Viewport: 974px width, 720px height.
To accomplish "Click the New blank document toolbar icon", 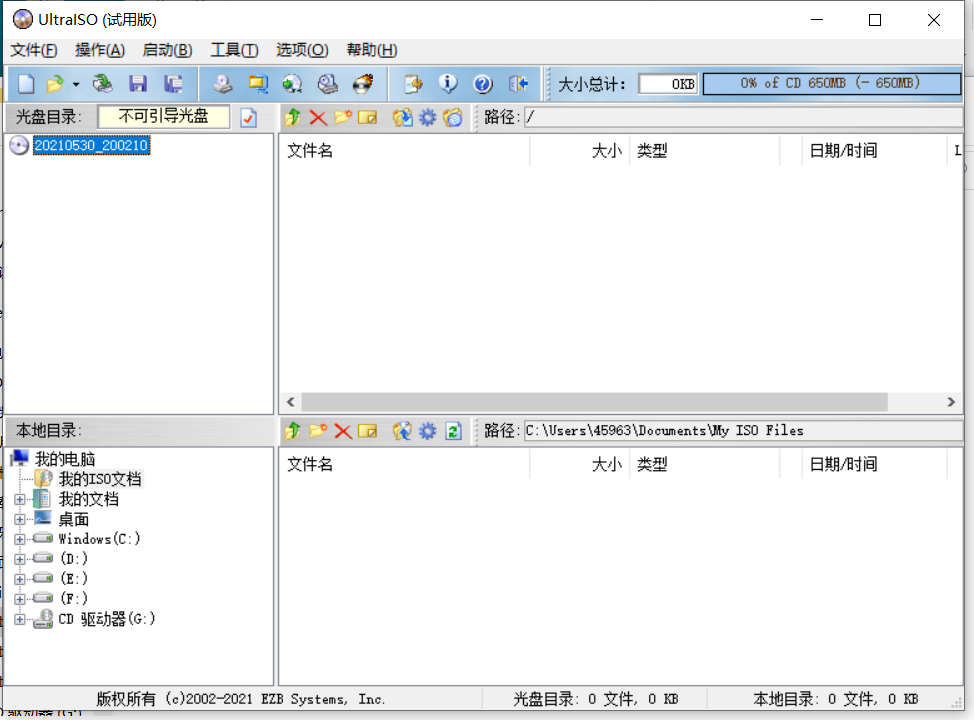I will coord(26,84).
